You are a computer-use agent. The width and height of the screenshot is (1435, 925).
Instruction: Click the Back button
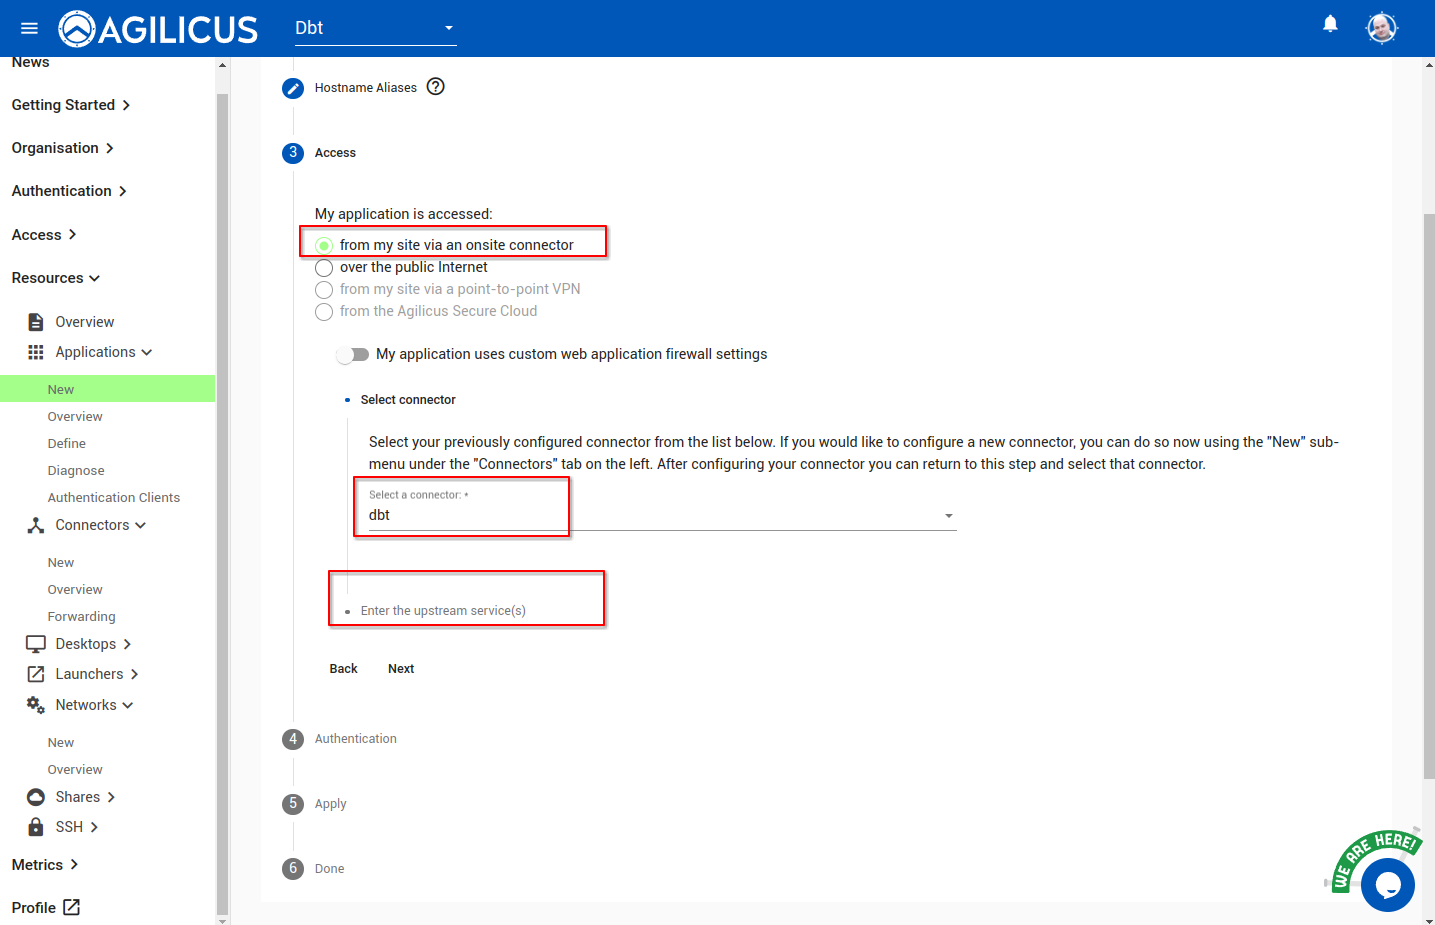(x=343, y=669)
